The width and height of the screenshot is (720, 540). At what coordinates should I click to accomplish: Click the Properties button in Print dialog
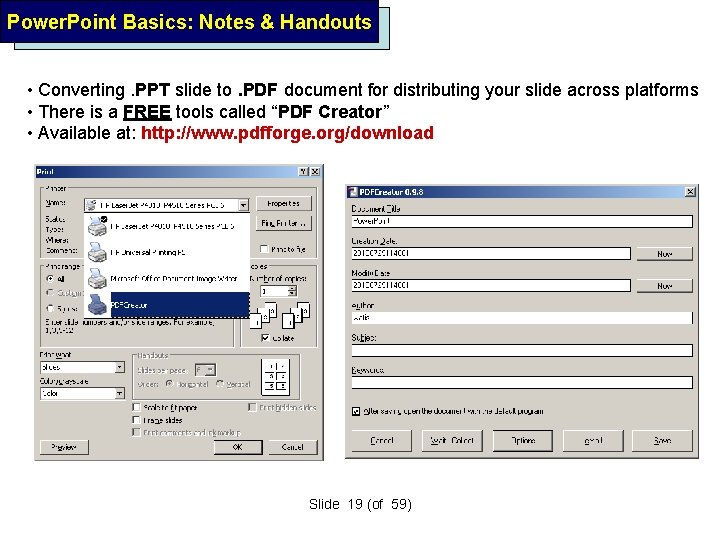(283, 203)
